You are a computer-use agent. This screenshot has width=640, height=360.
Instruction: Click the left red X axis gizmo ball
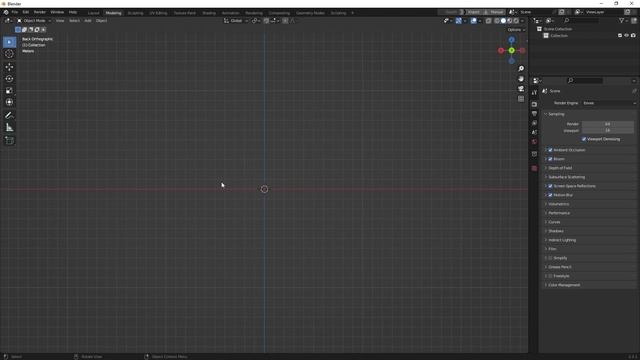501,50
